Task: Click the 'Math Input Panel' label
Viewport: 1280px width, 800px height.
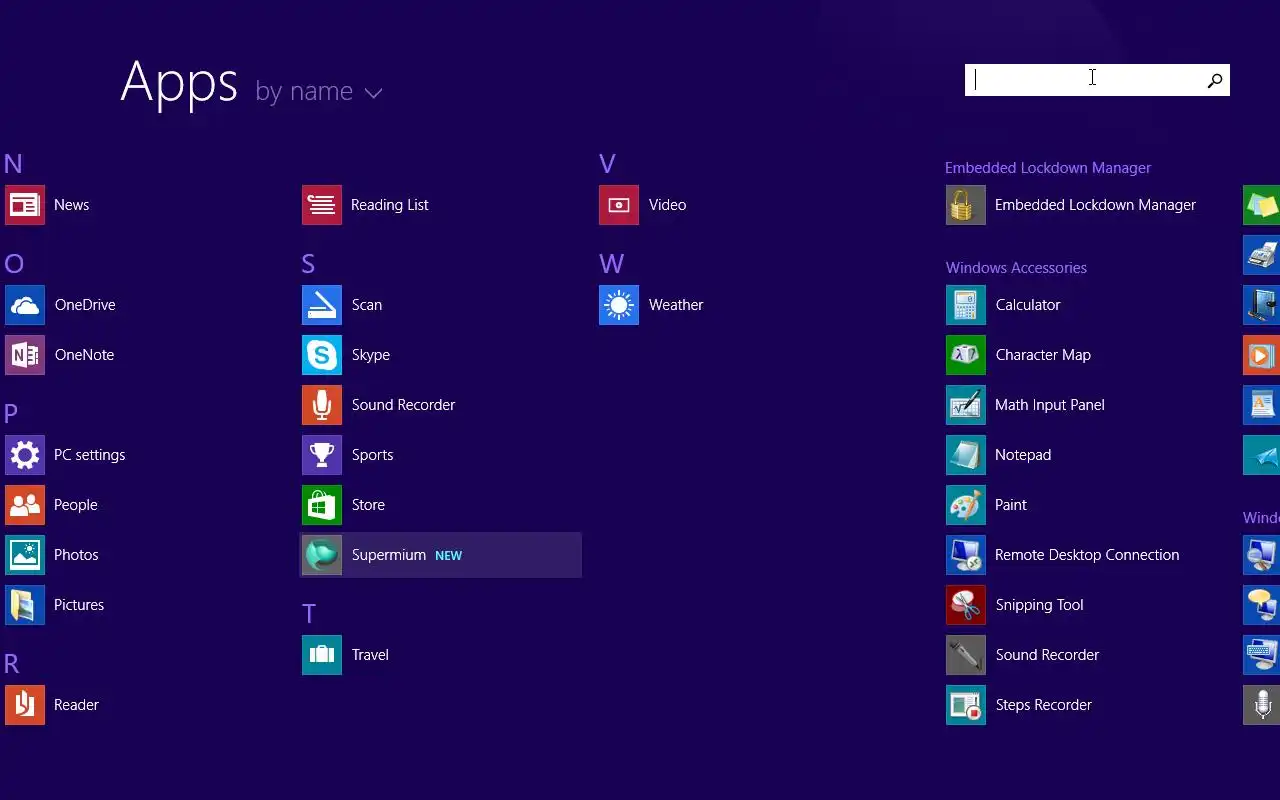Action: coord(1050,405)
